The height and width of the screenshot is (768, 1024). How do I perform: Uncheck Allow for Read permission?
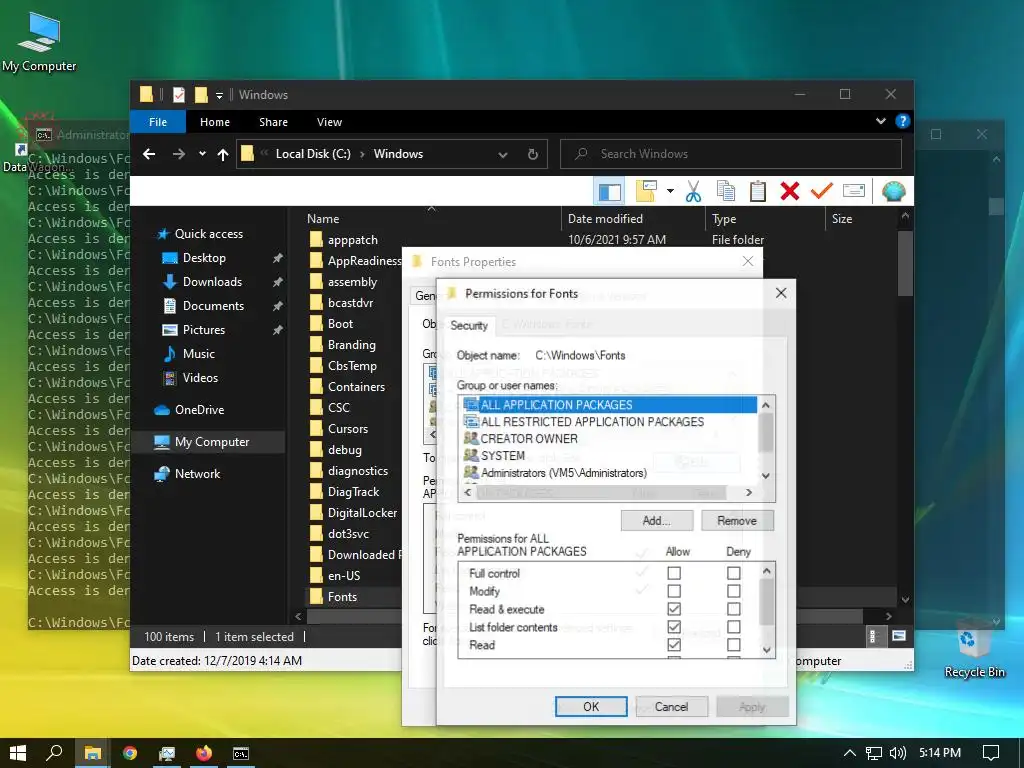click(674, 645)
